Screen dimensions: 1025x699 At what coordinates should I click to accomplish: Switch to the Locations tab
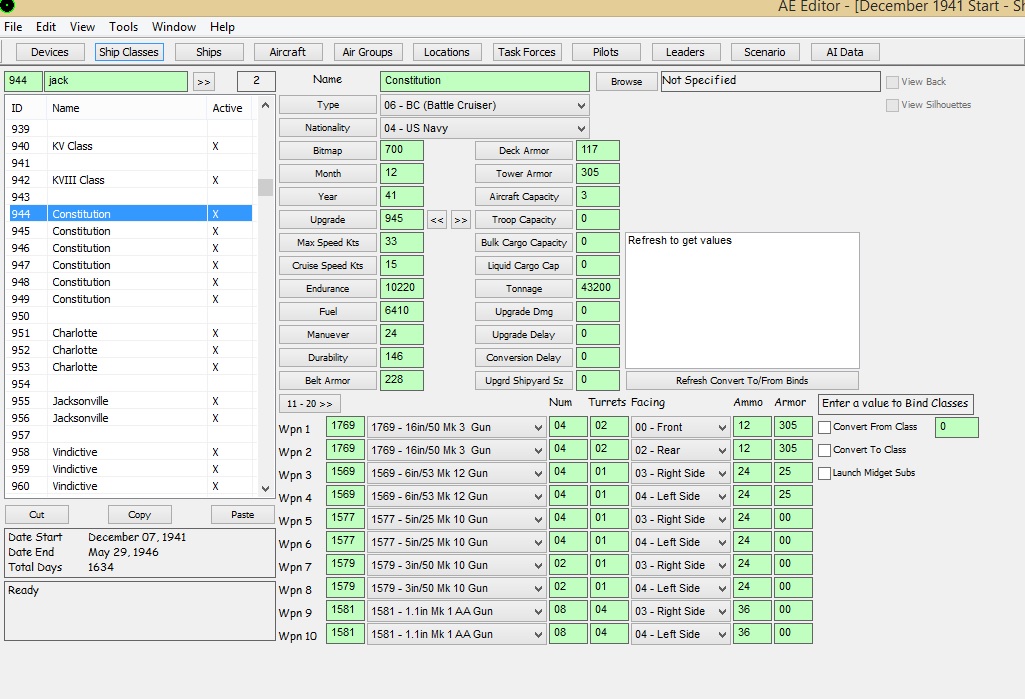[446, 52]
